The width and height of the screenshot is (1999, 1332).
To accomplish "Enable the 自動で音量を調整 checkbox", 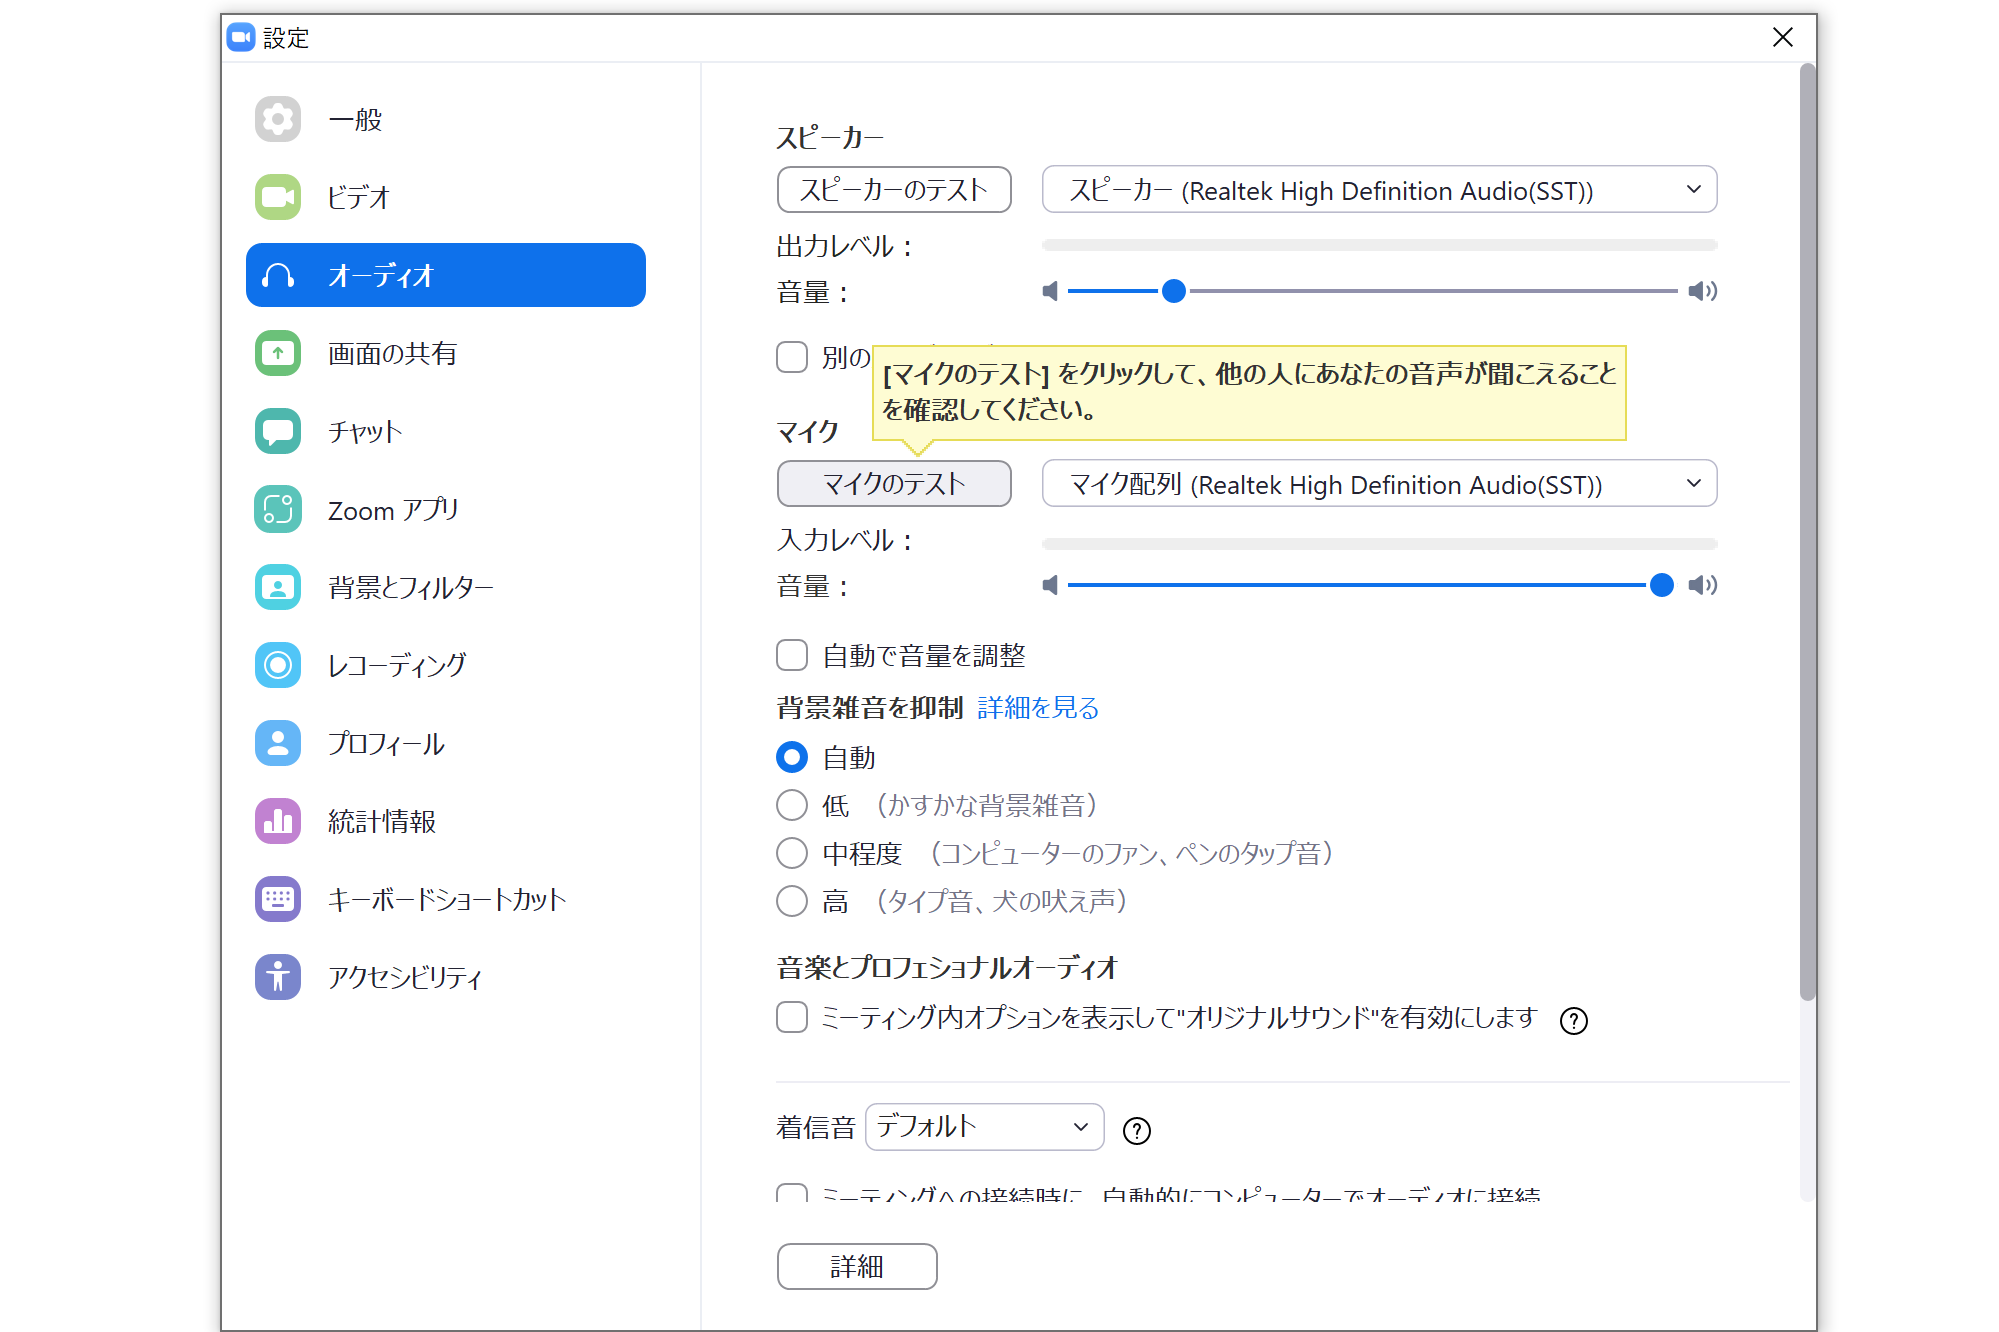I will (x=792, y=655).
